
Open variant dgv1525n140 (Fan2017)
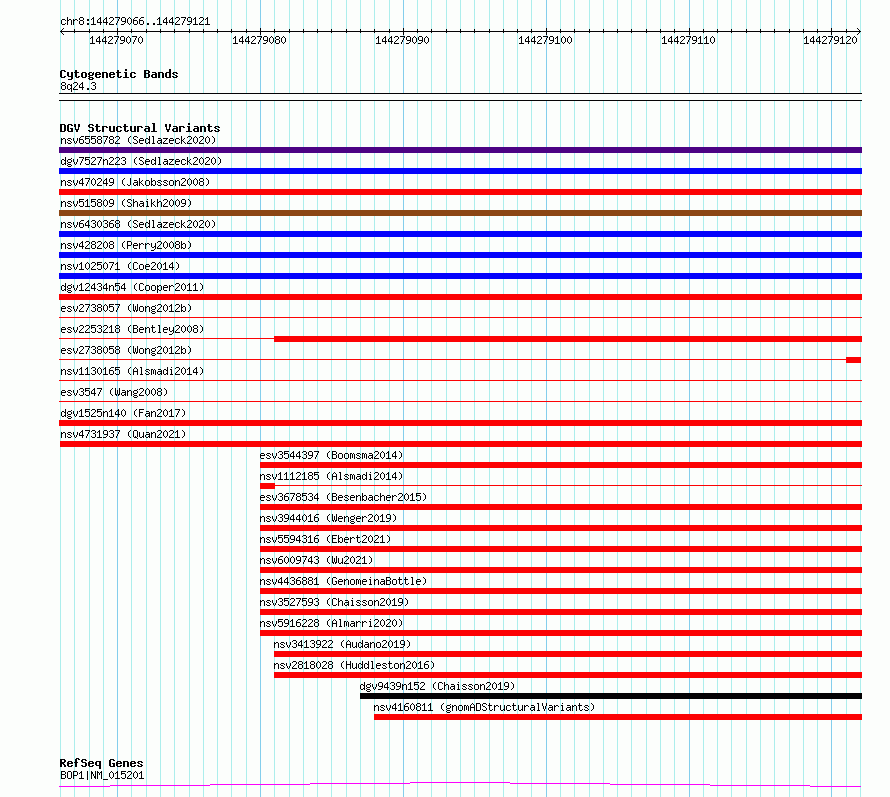tap(123, 413)
